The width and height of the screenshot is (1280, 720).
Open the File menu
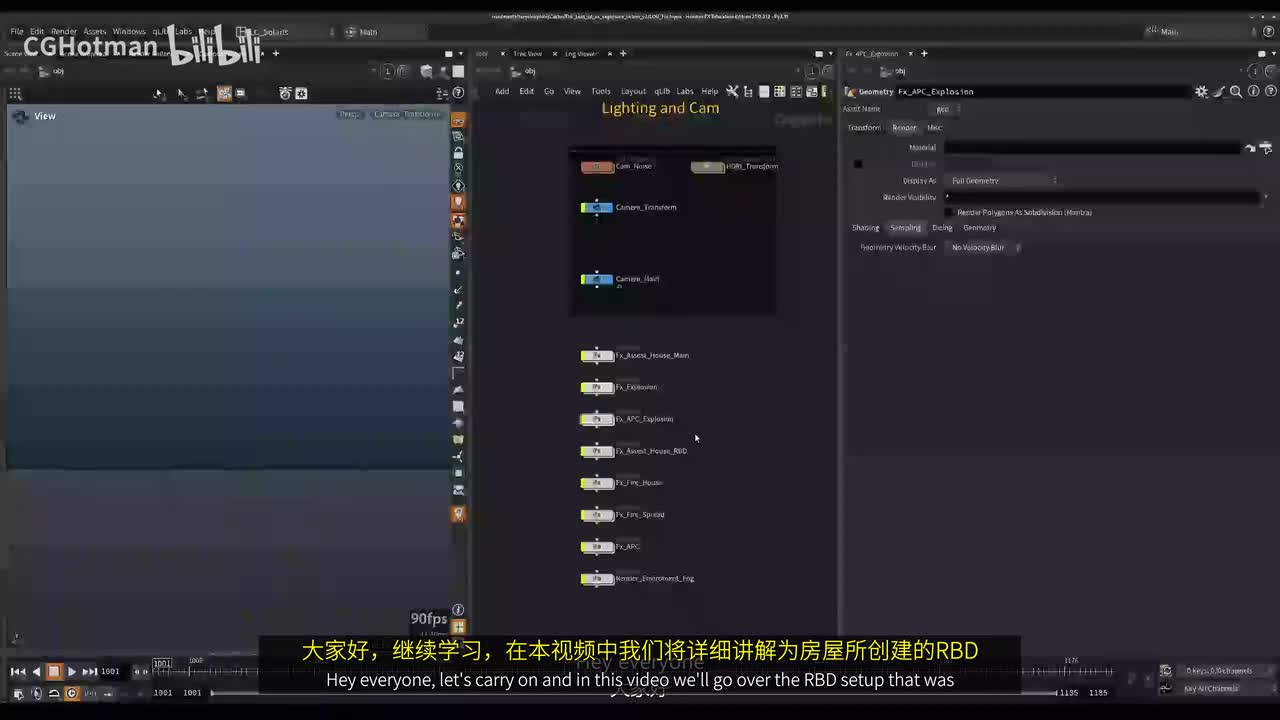pos(17,32)
